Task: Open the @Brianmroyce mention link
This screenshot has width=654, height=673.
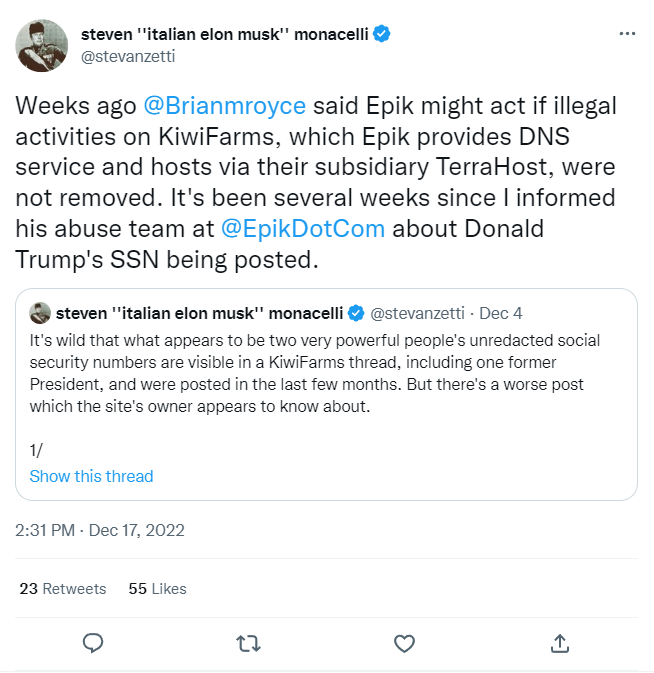Action: [x=224, y=106]
